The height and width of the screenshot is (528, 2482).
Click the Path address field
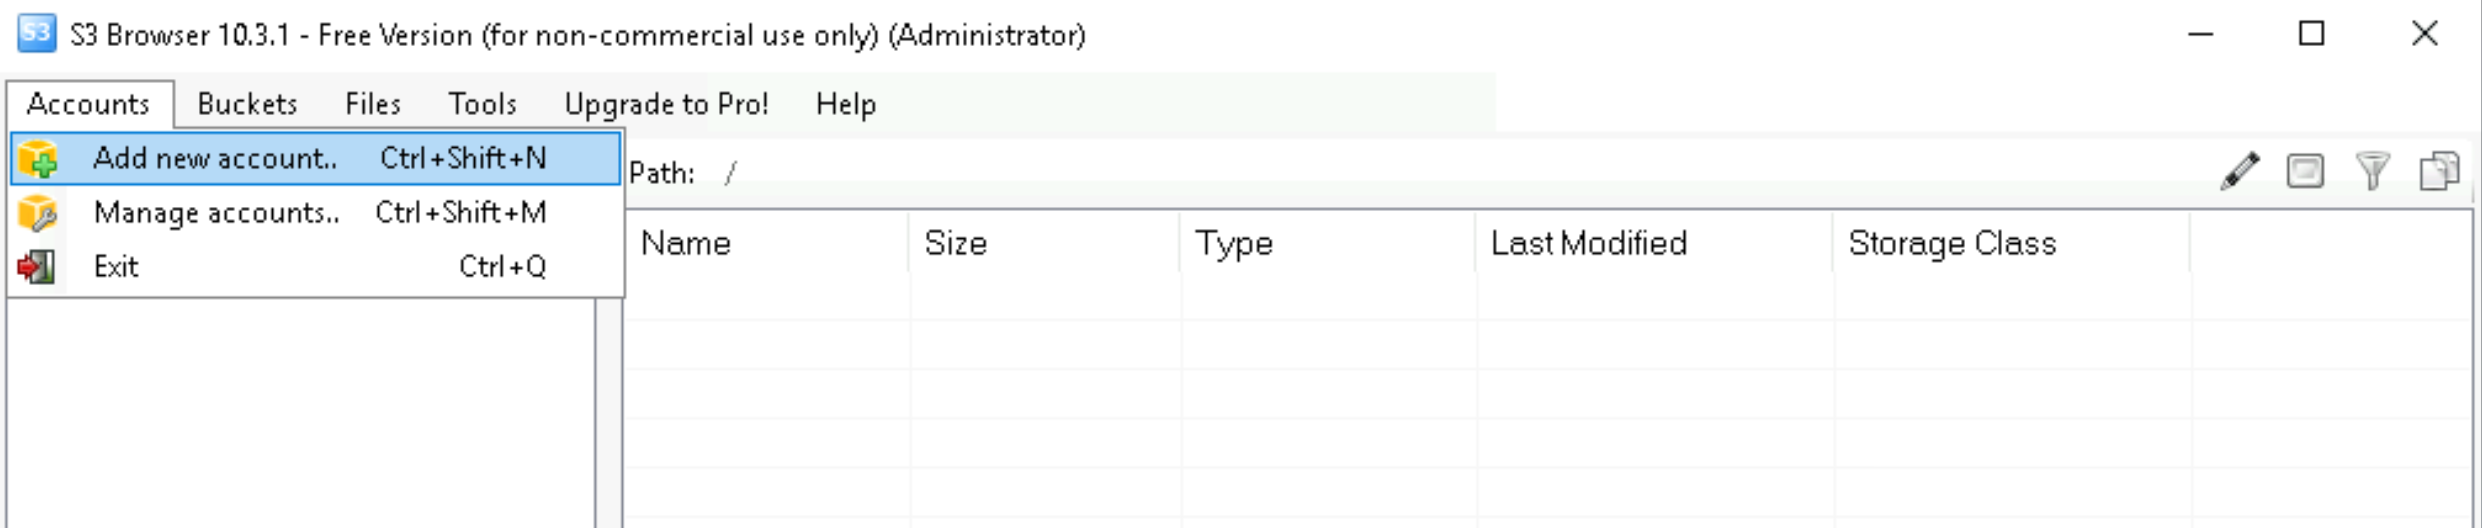coord(1400,173)
